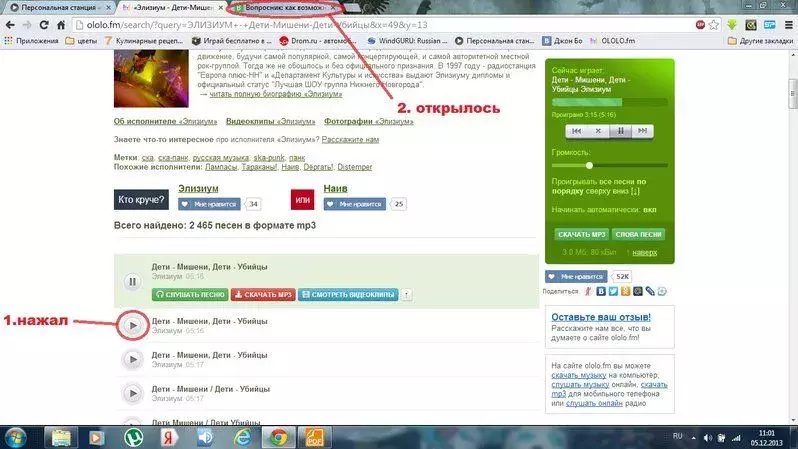Click the Расскажите нам link
This screenshot has height=449, width=798.
(x=350, y=139)
